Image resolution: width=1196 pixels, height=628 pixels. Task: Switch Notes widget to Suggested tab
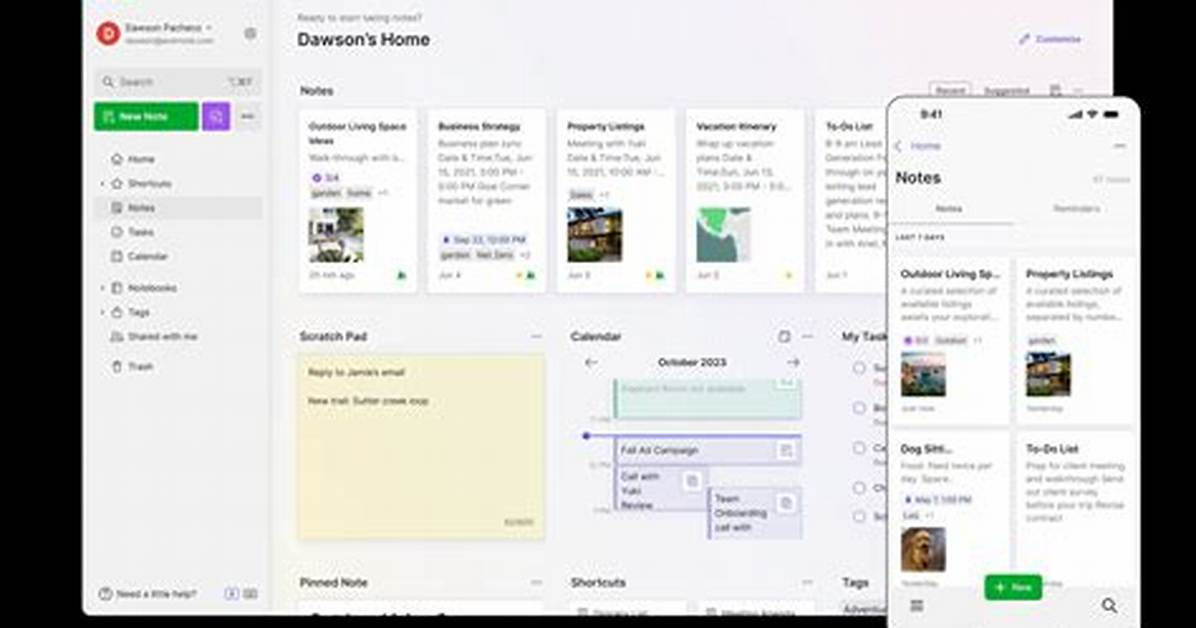coord(1007,91)
